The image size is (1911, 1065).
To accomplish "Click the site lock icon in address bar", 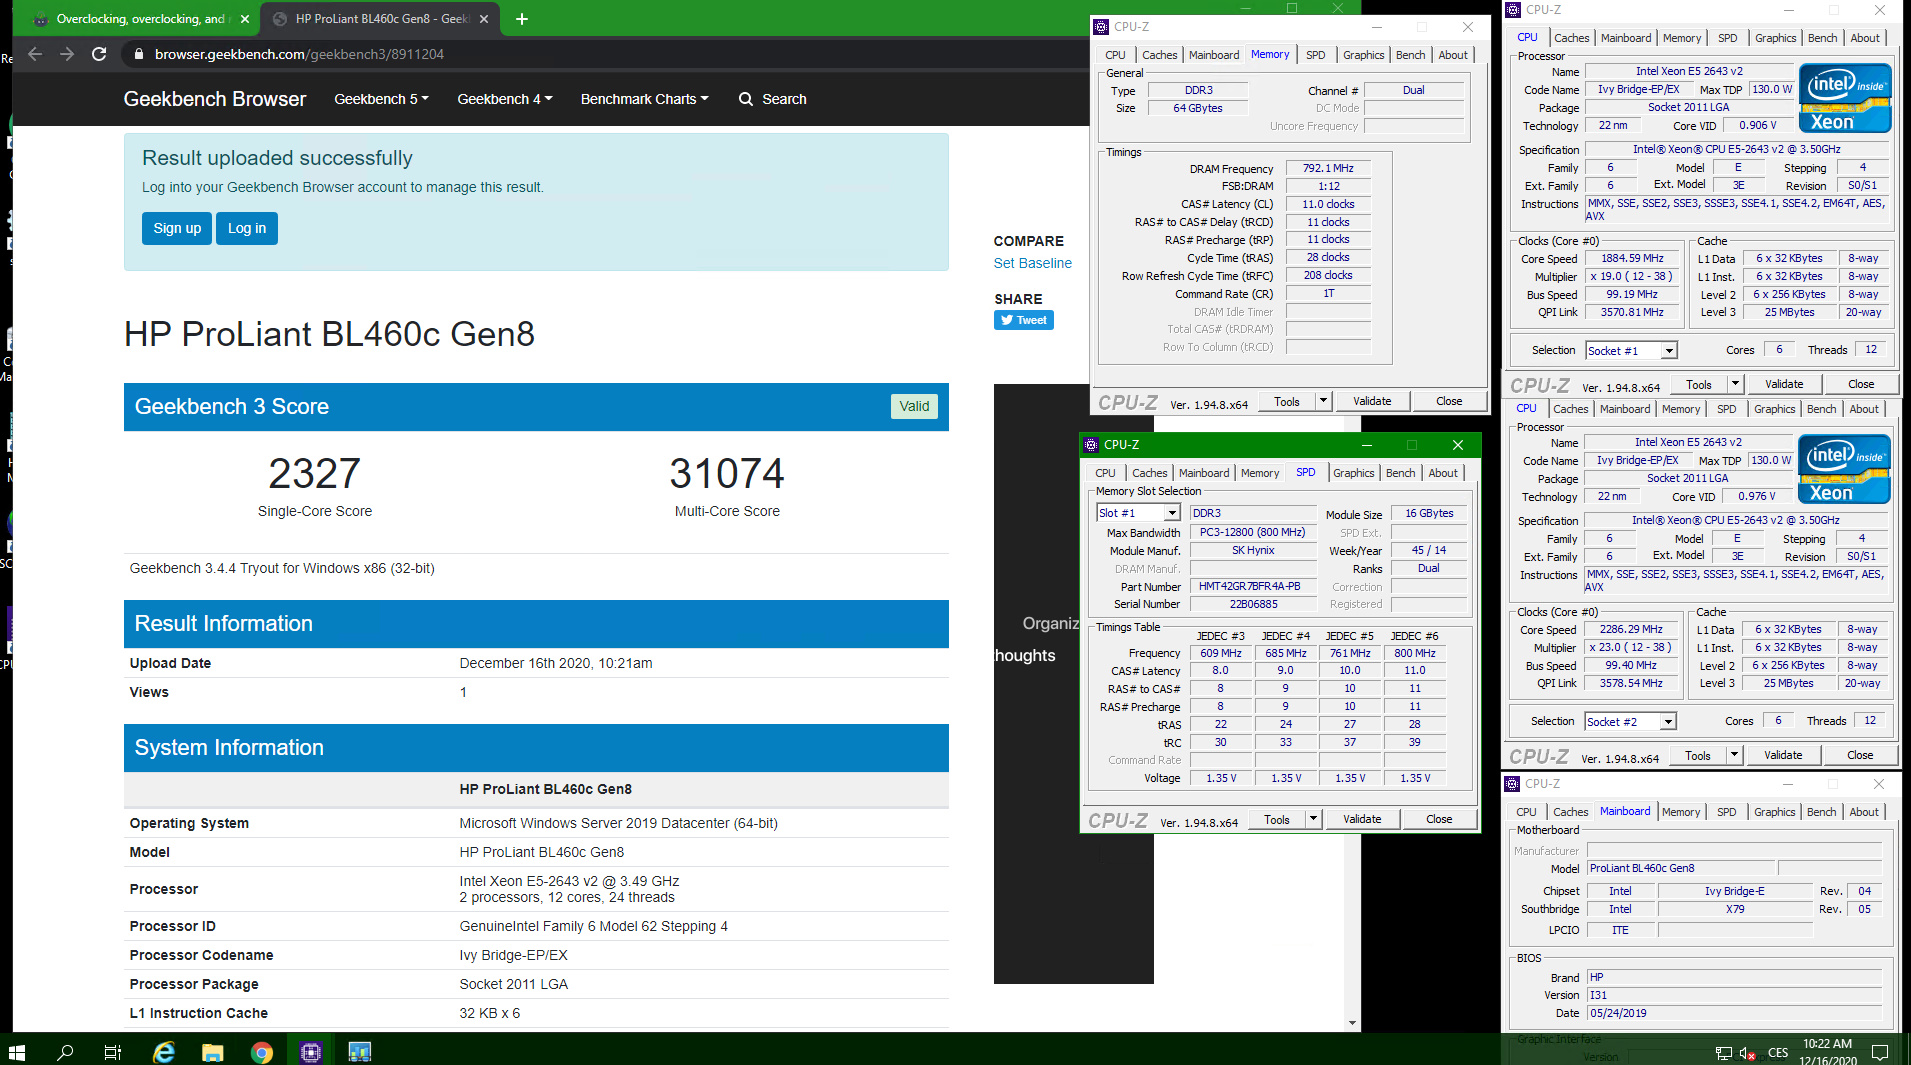I will click(138, 54).
